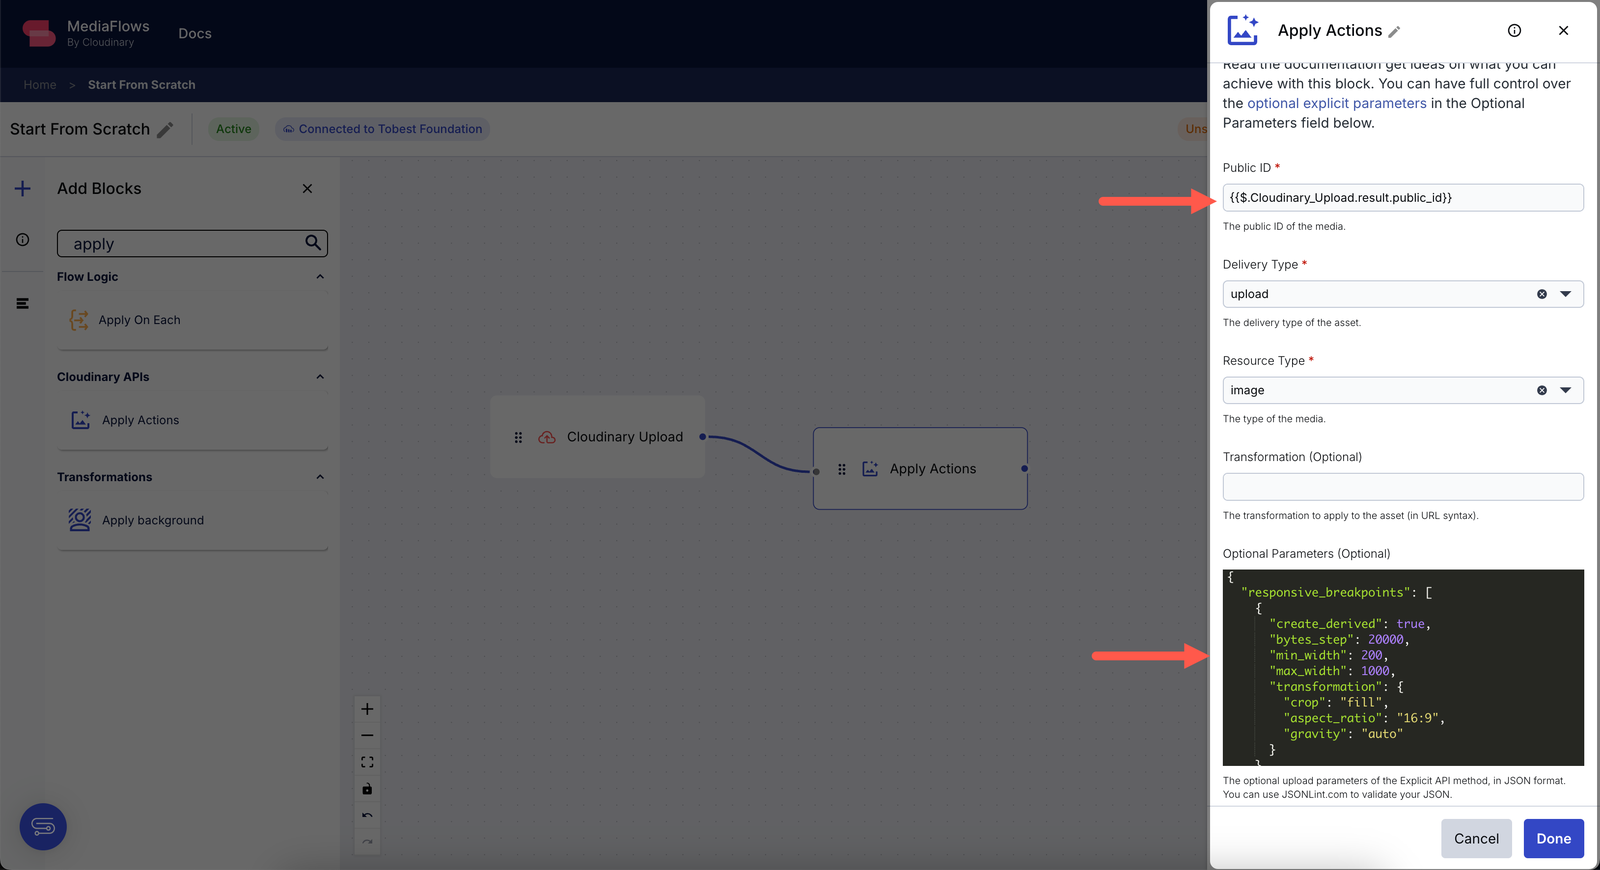The height and width of the screenshot is (870, 1600).
Task: Zoom in on the canvas
Action: tap(367, 709)
